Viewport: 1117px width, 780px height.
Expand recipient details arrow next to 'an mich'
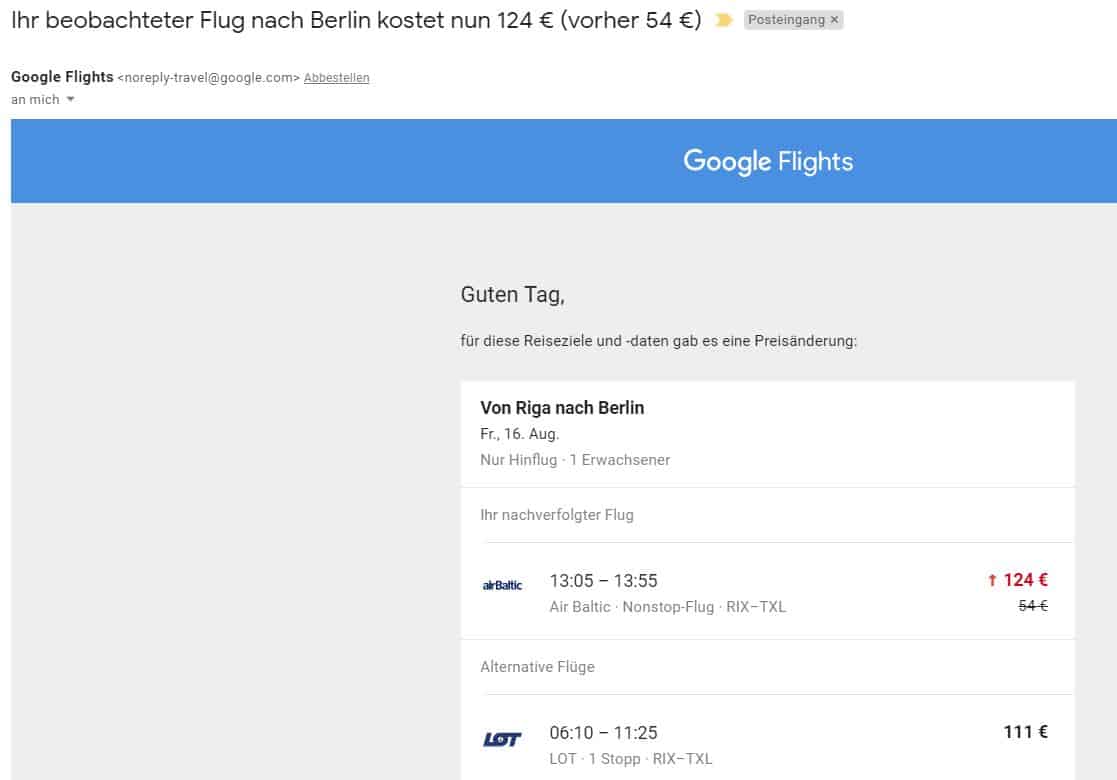tap(70, 100)
